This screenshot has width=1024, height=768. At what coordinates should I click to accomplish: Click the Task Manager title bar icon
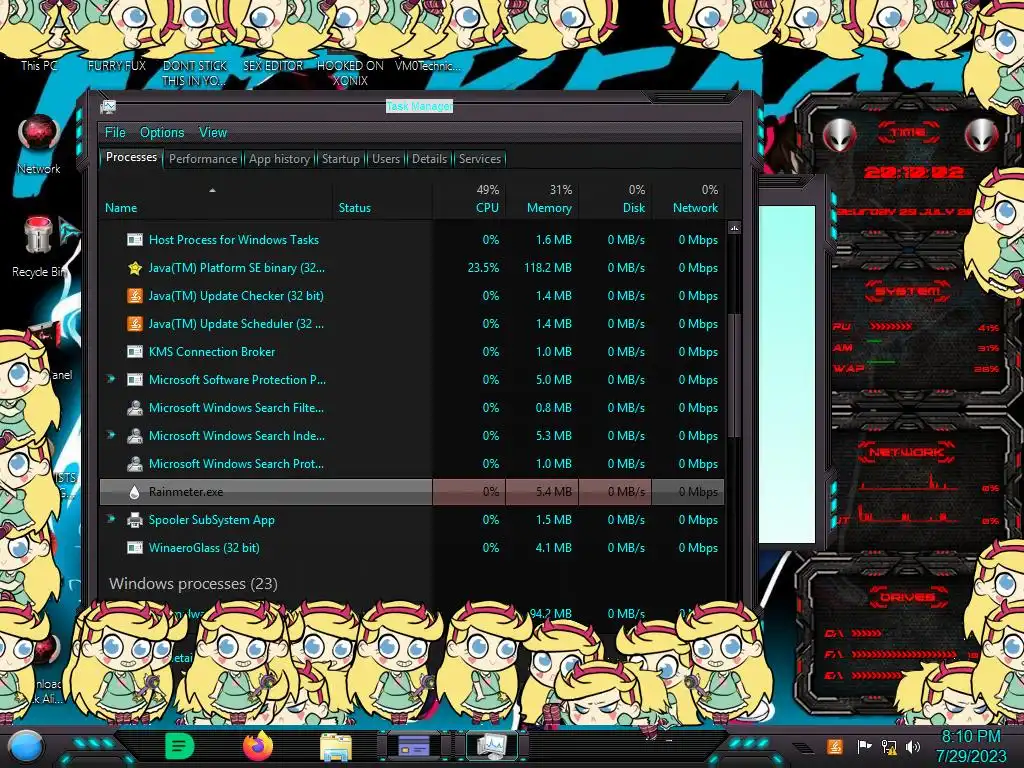[108, 106]
